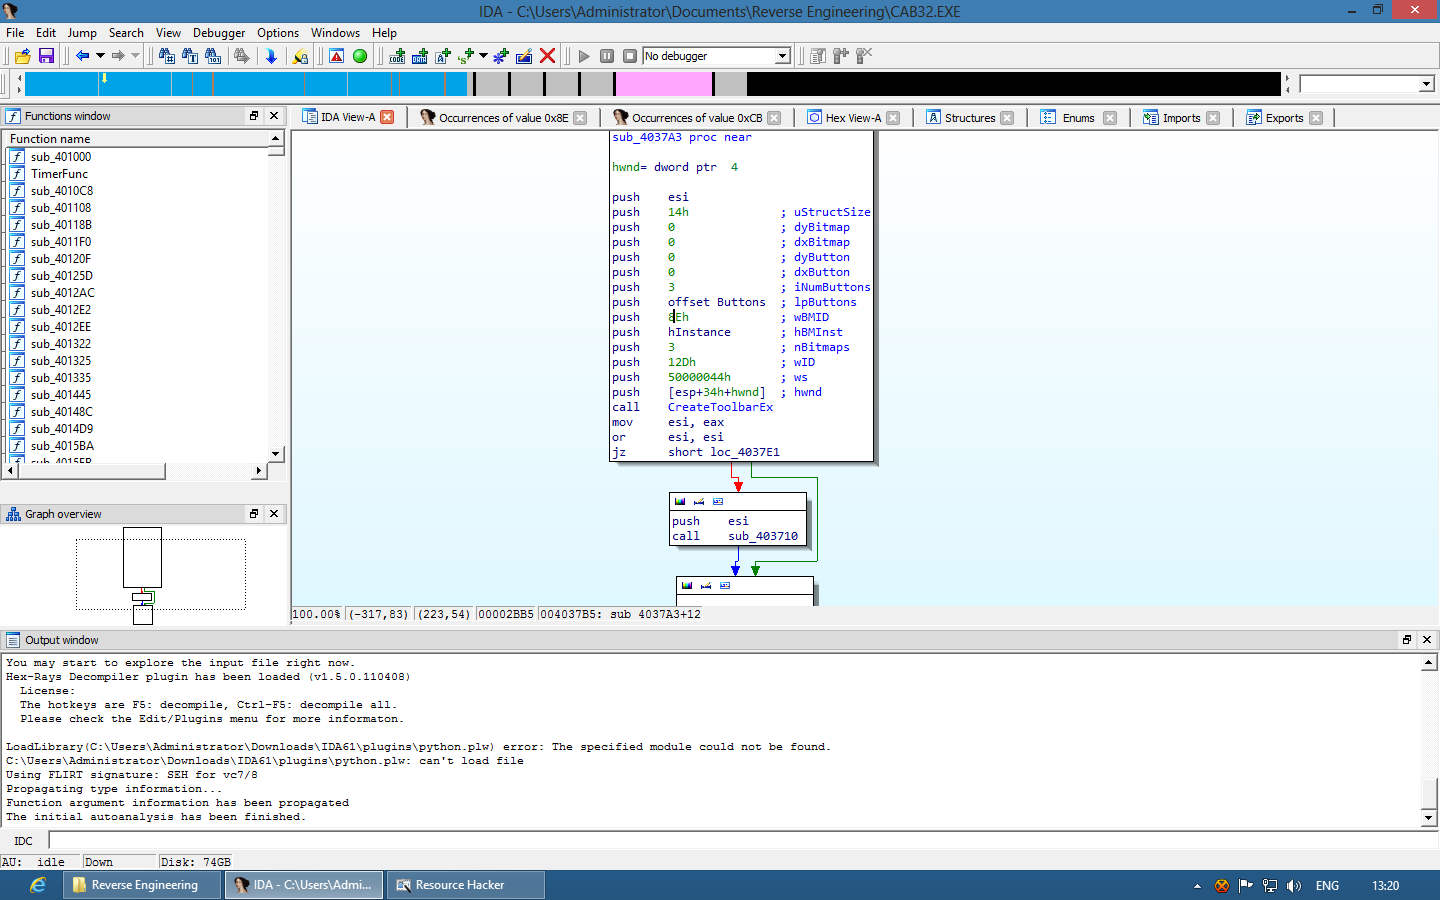Click the blue asterisk plus toolbar icon
The height and width of the screenshot is (900, 1440).
501,56
